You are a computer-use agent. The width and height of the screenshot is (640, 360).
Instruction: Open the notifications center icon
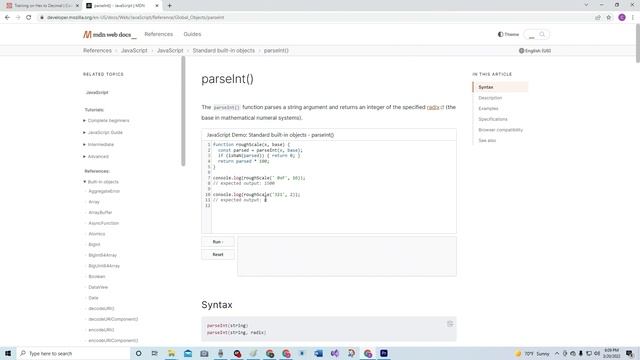pyautogui.click(x=630, y=353)
